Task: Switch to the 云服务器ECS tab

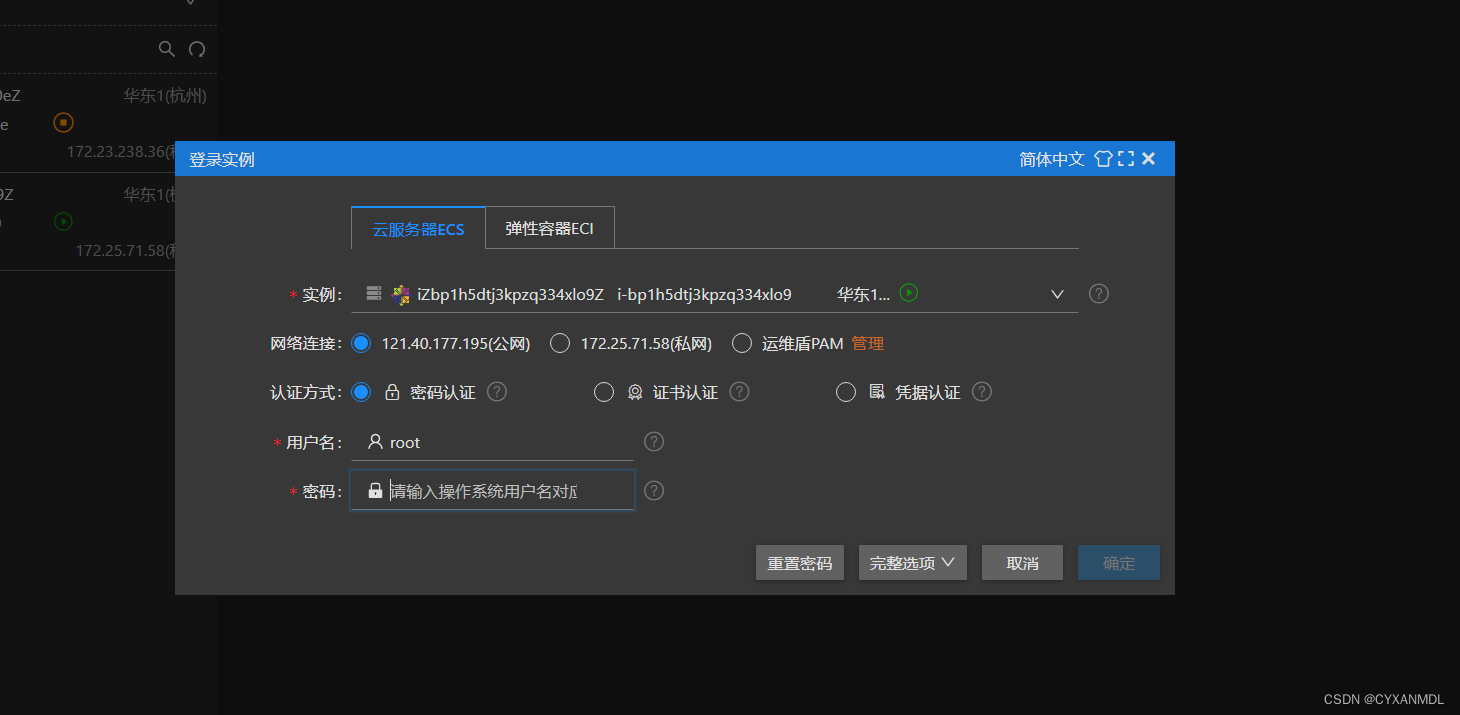Action: point(418,228)
